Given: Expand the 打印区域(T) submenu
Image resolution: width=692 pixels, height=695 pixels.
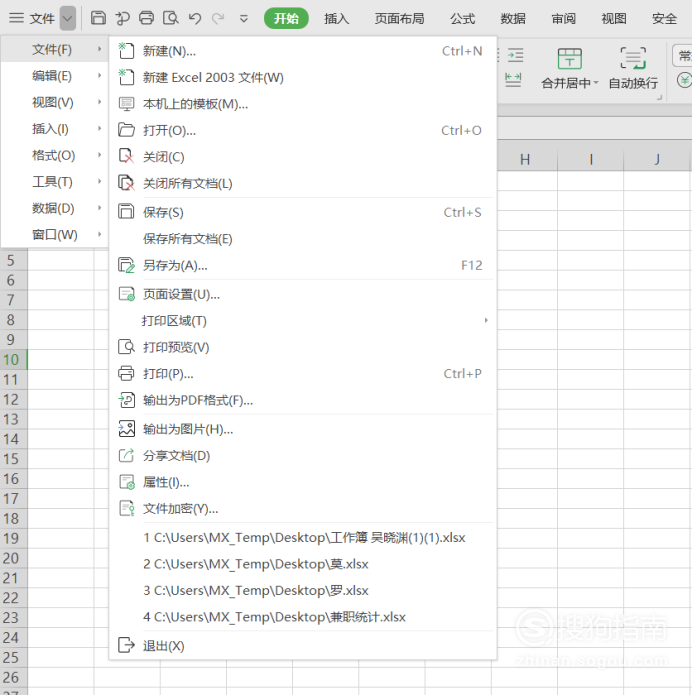Looking at the screenshot, I should tap(303, 320).
